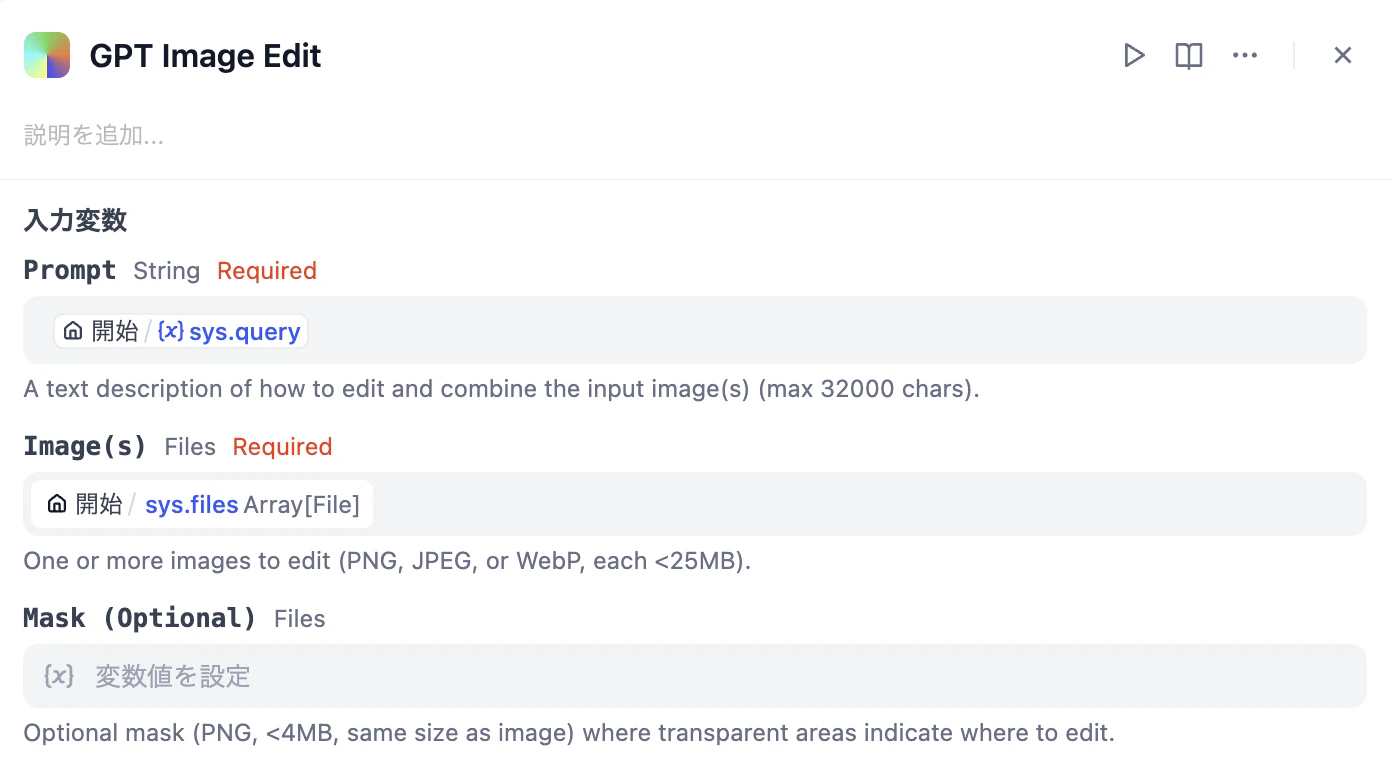The width and height of the screenshot is (1392, 772).
Task: Click the Mask variable value input field
Action: tap(695, 676)
